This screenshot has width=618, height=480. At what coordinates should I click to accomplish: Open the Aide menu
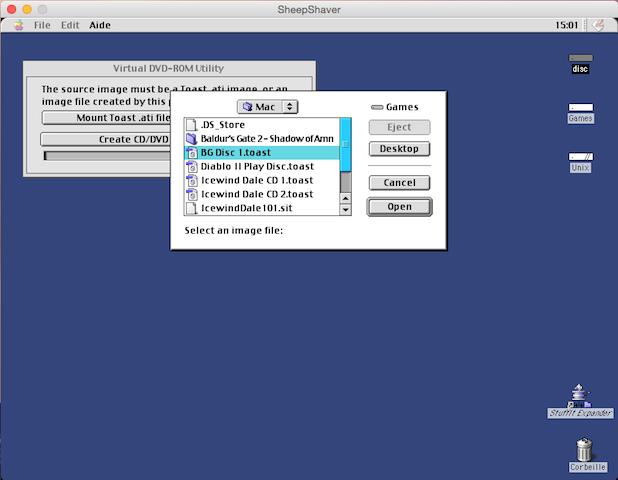(x=100, y=25)
